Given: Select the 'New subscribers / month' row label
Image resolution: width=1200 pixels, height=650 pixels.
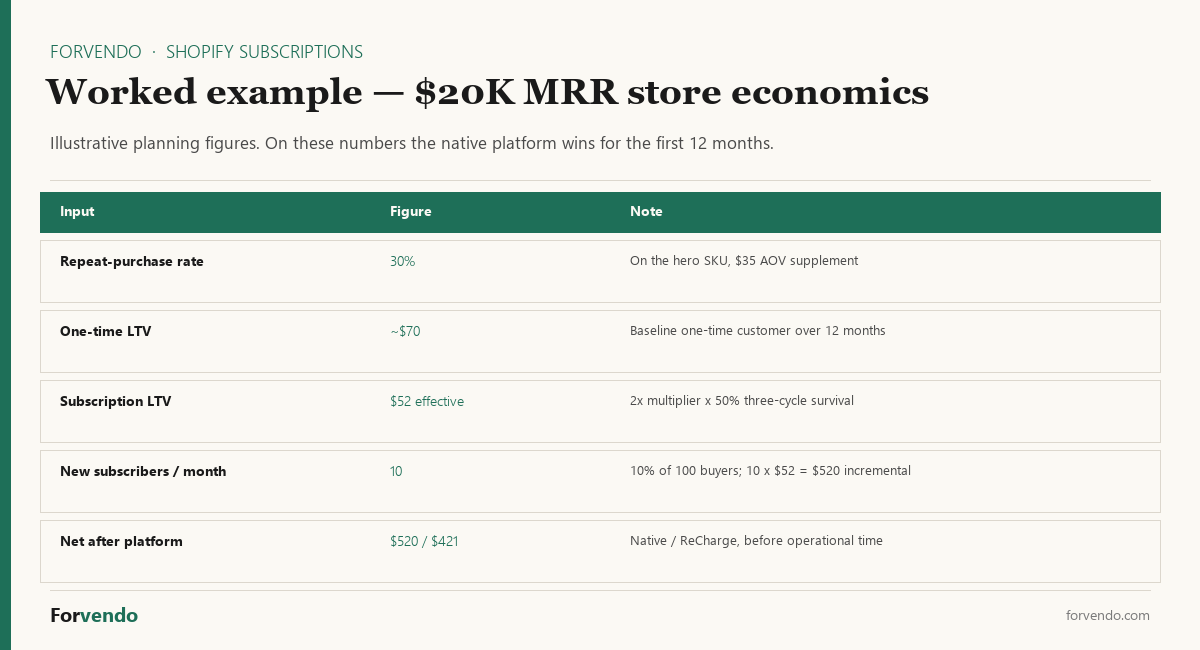Looking at the screenshot, I should pyautogui.click(x=143, y=471).
